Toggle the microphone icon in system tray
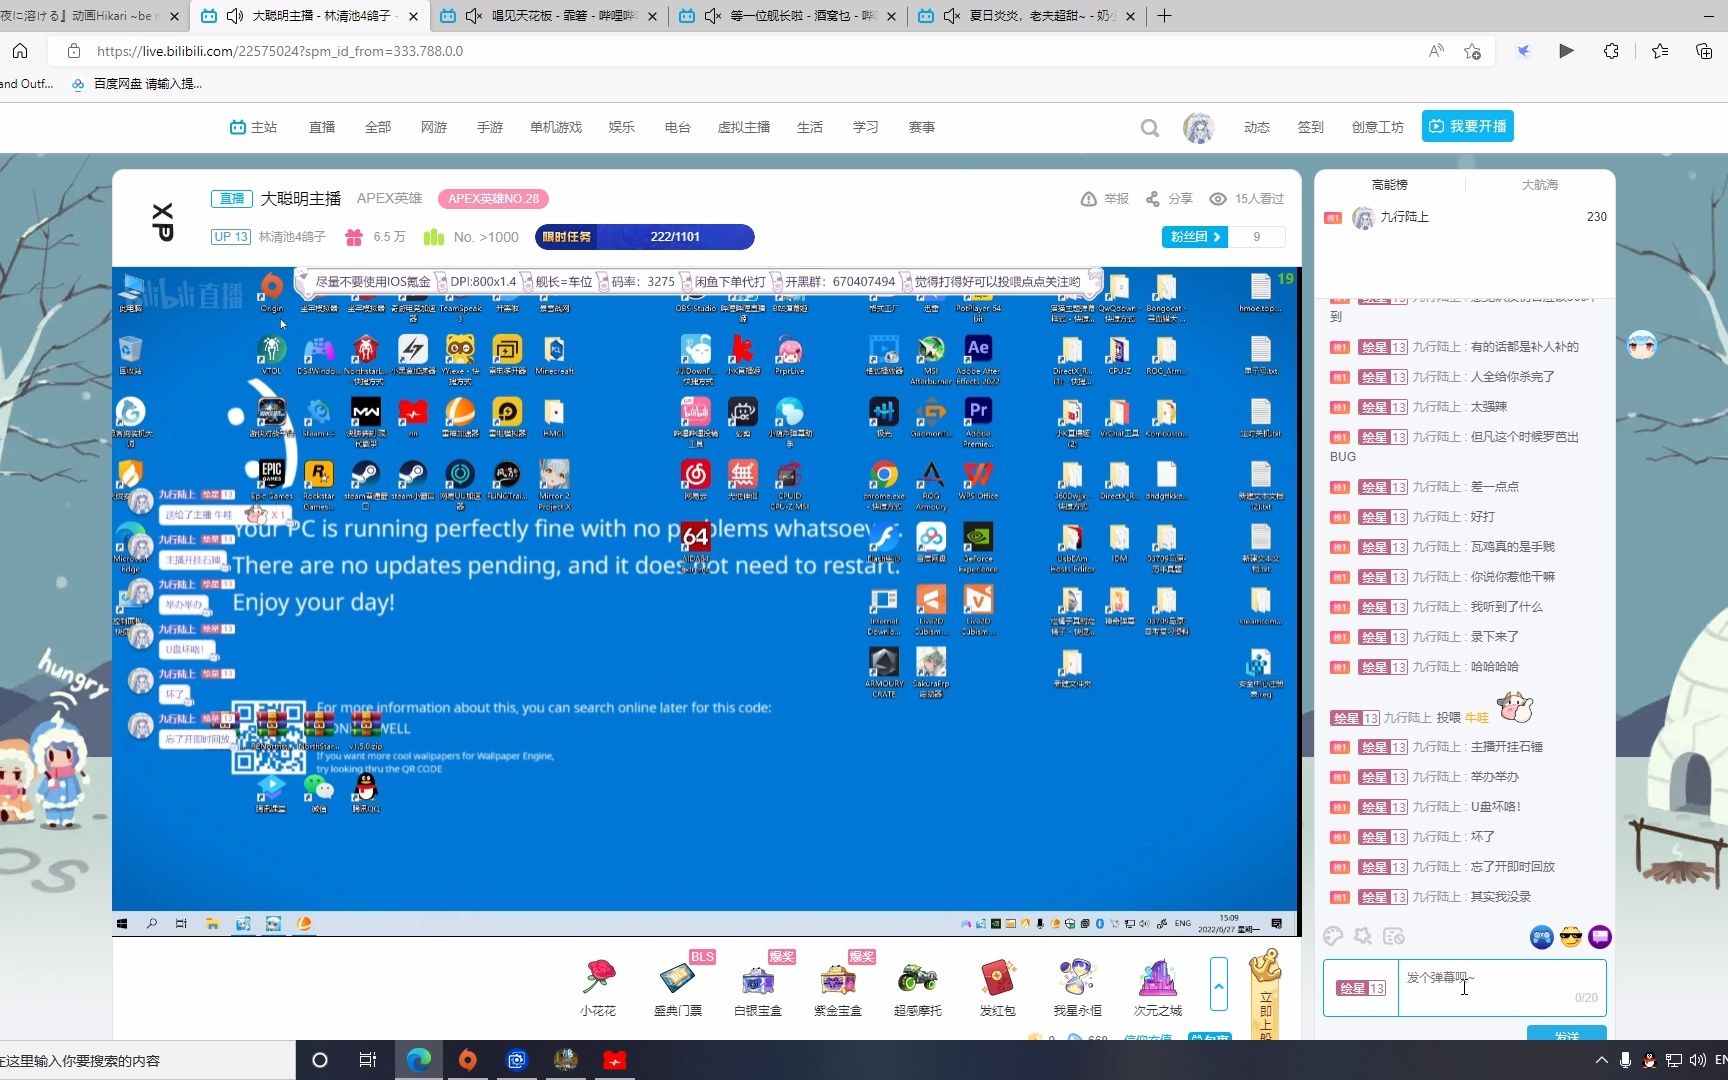This screenshot has width=1728, height=1080. [x=1626, y=1060]
